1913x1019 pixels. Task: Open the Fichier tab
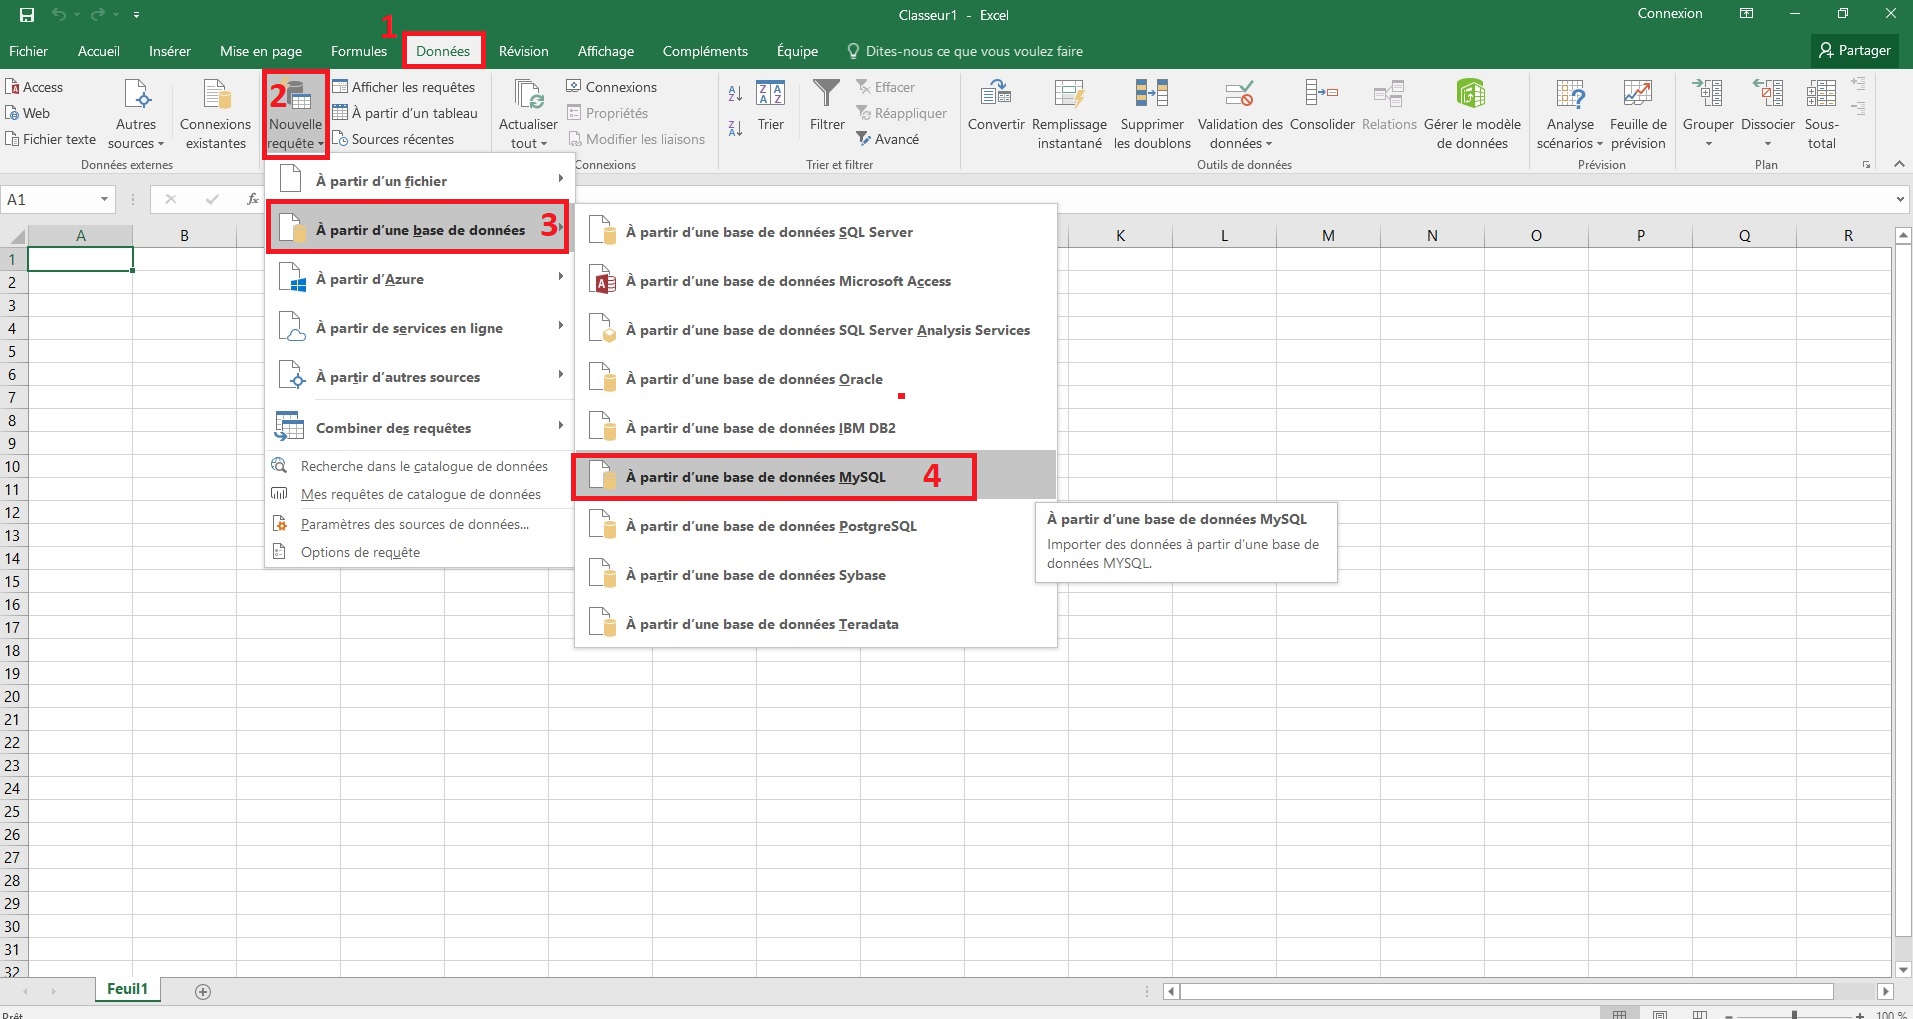(28, 51)
